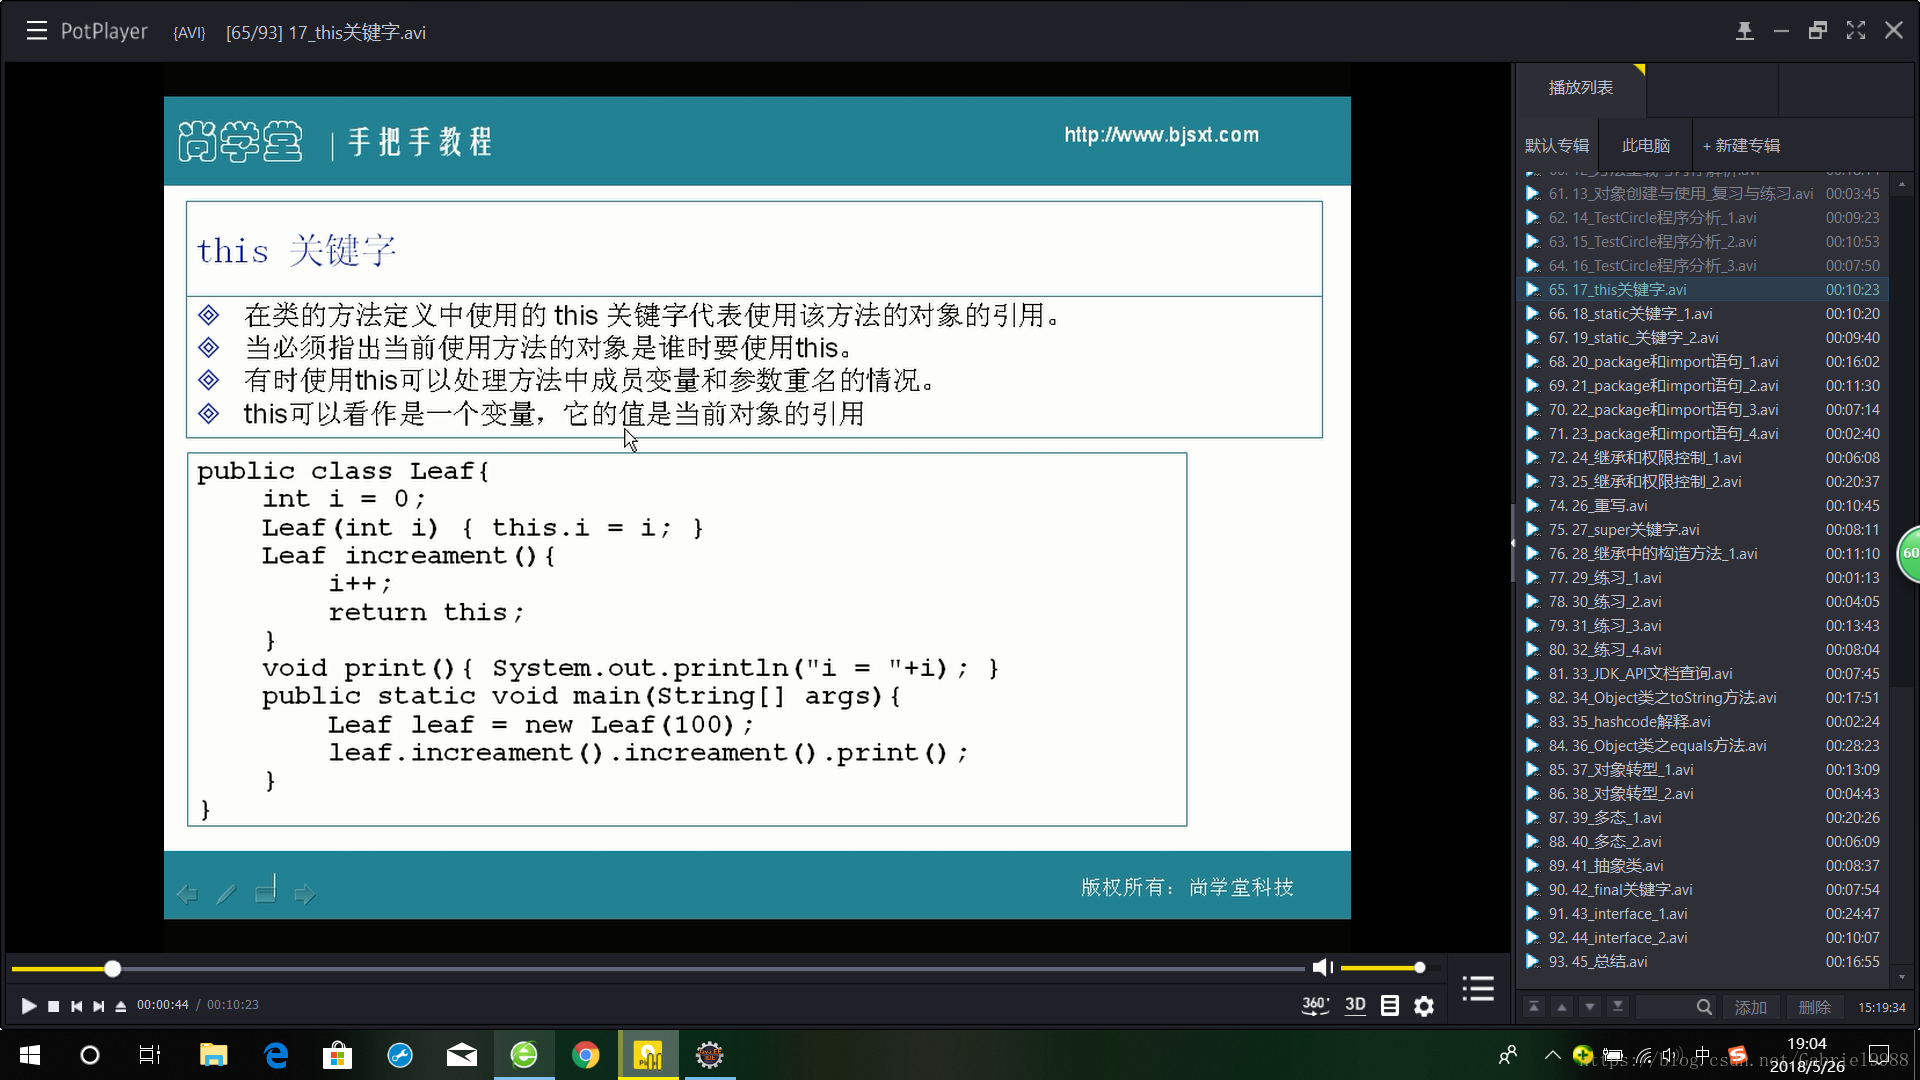Screen dimensions: 1920x1080
Task: Switch to the 默认专辑 album tab
Action: point(1557,146)
